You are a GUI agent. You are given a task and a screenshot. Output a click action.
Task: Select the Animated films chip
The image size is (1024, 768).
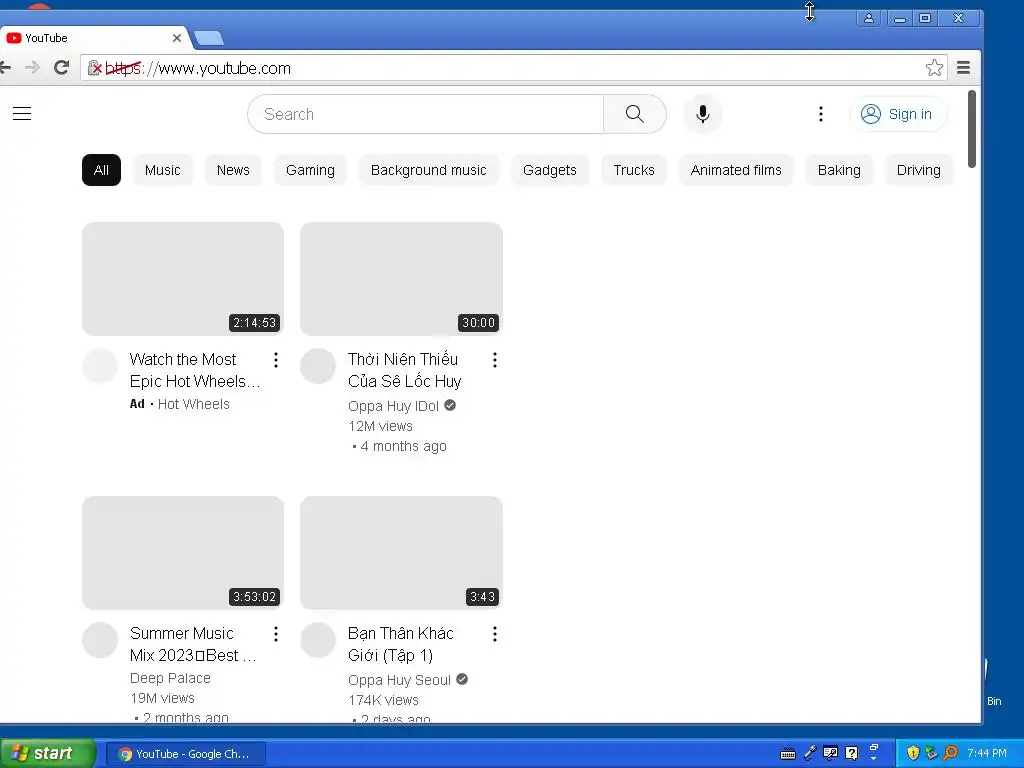736,170
